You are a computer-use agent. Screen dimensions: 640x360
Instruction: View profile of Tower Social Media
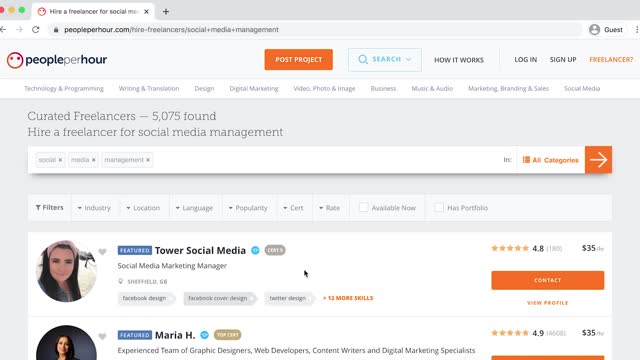click(x=548, y=303)
